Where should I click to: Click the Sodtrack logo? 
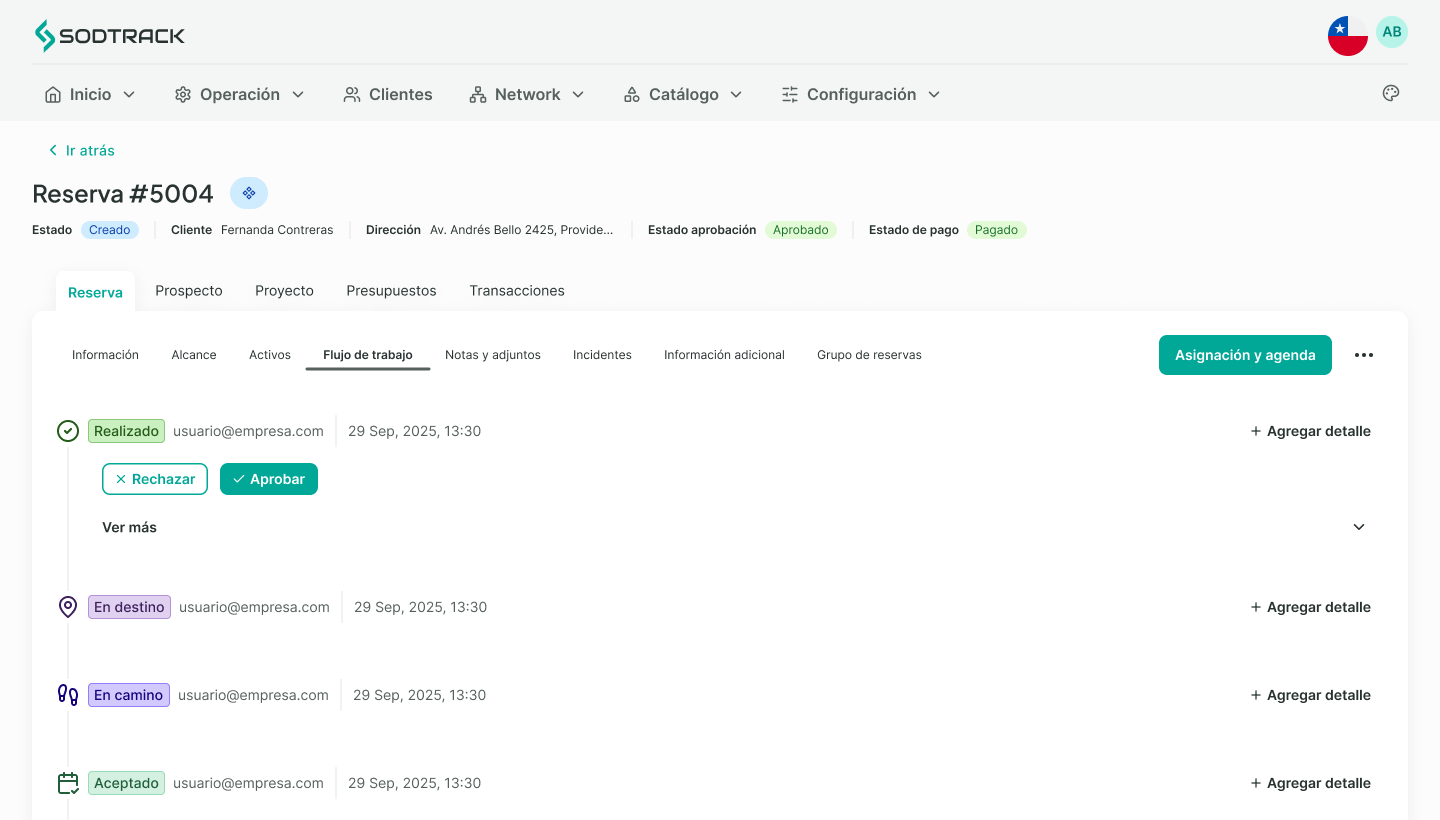[109, 34]
